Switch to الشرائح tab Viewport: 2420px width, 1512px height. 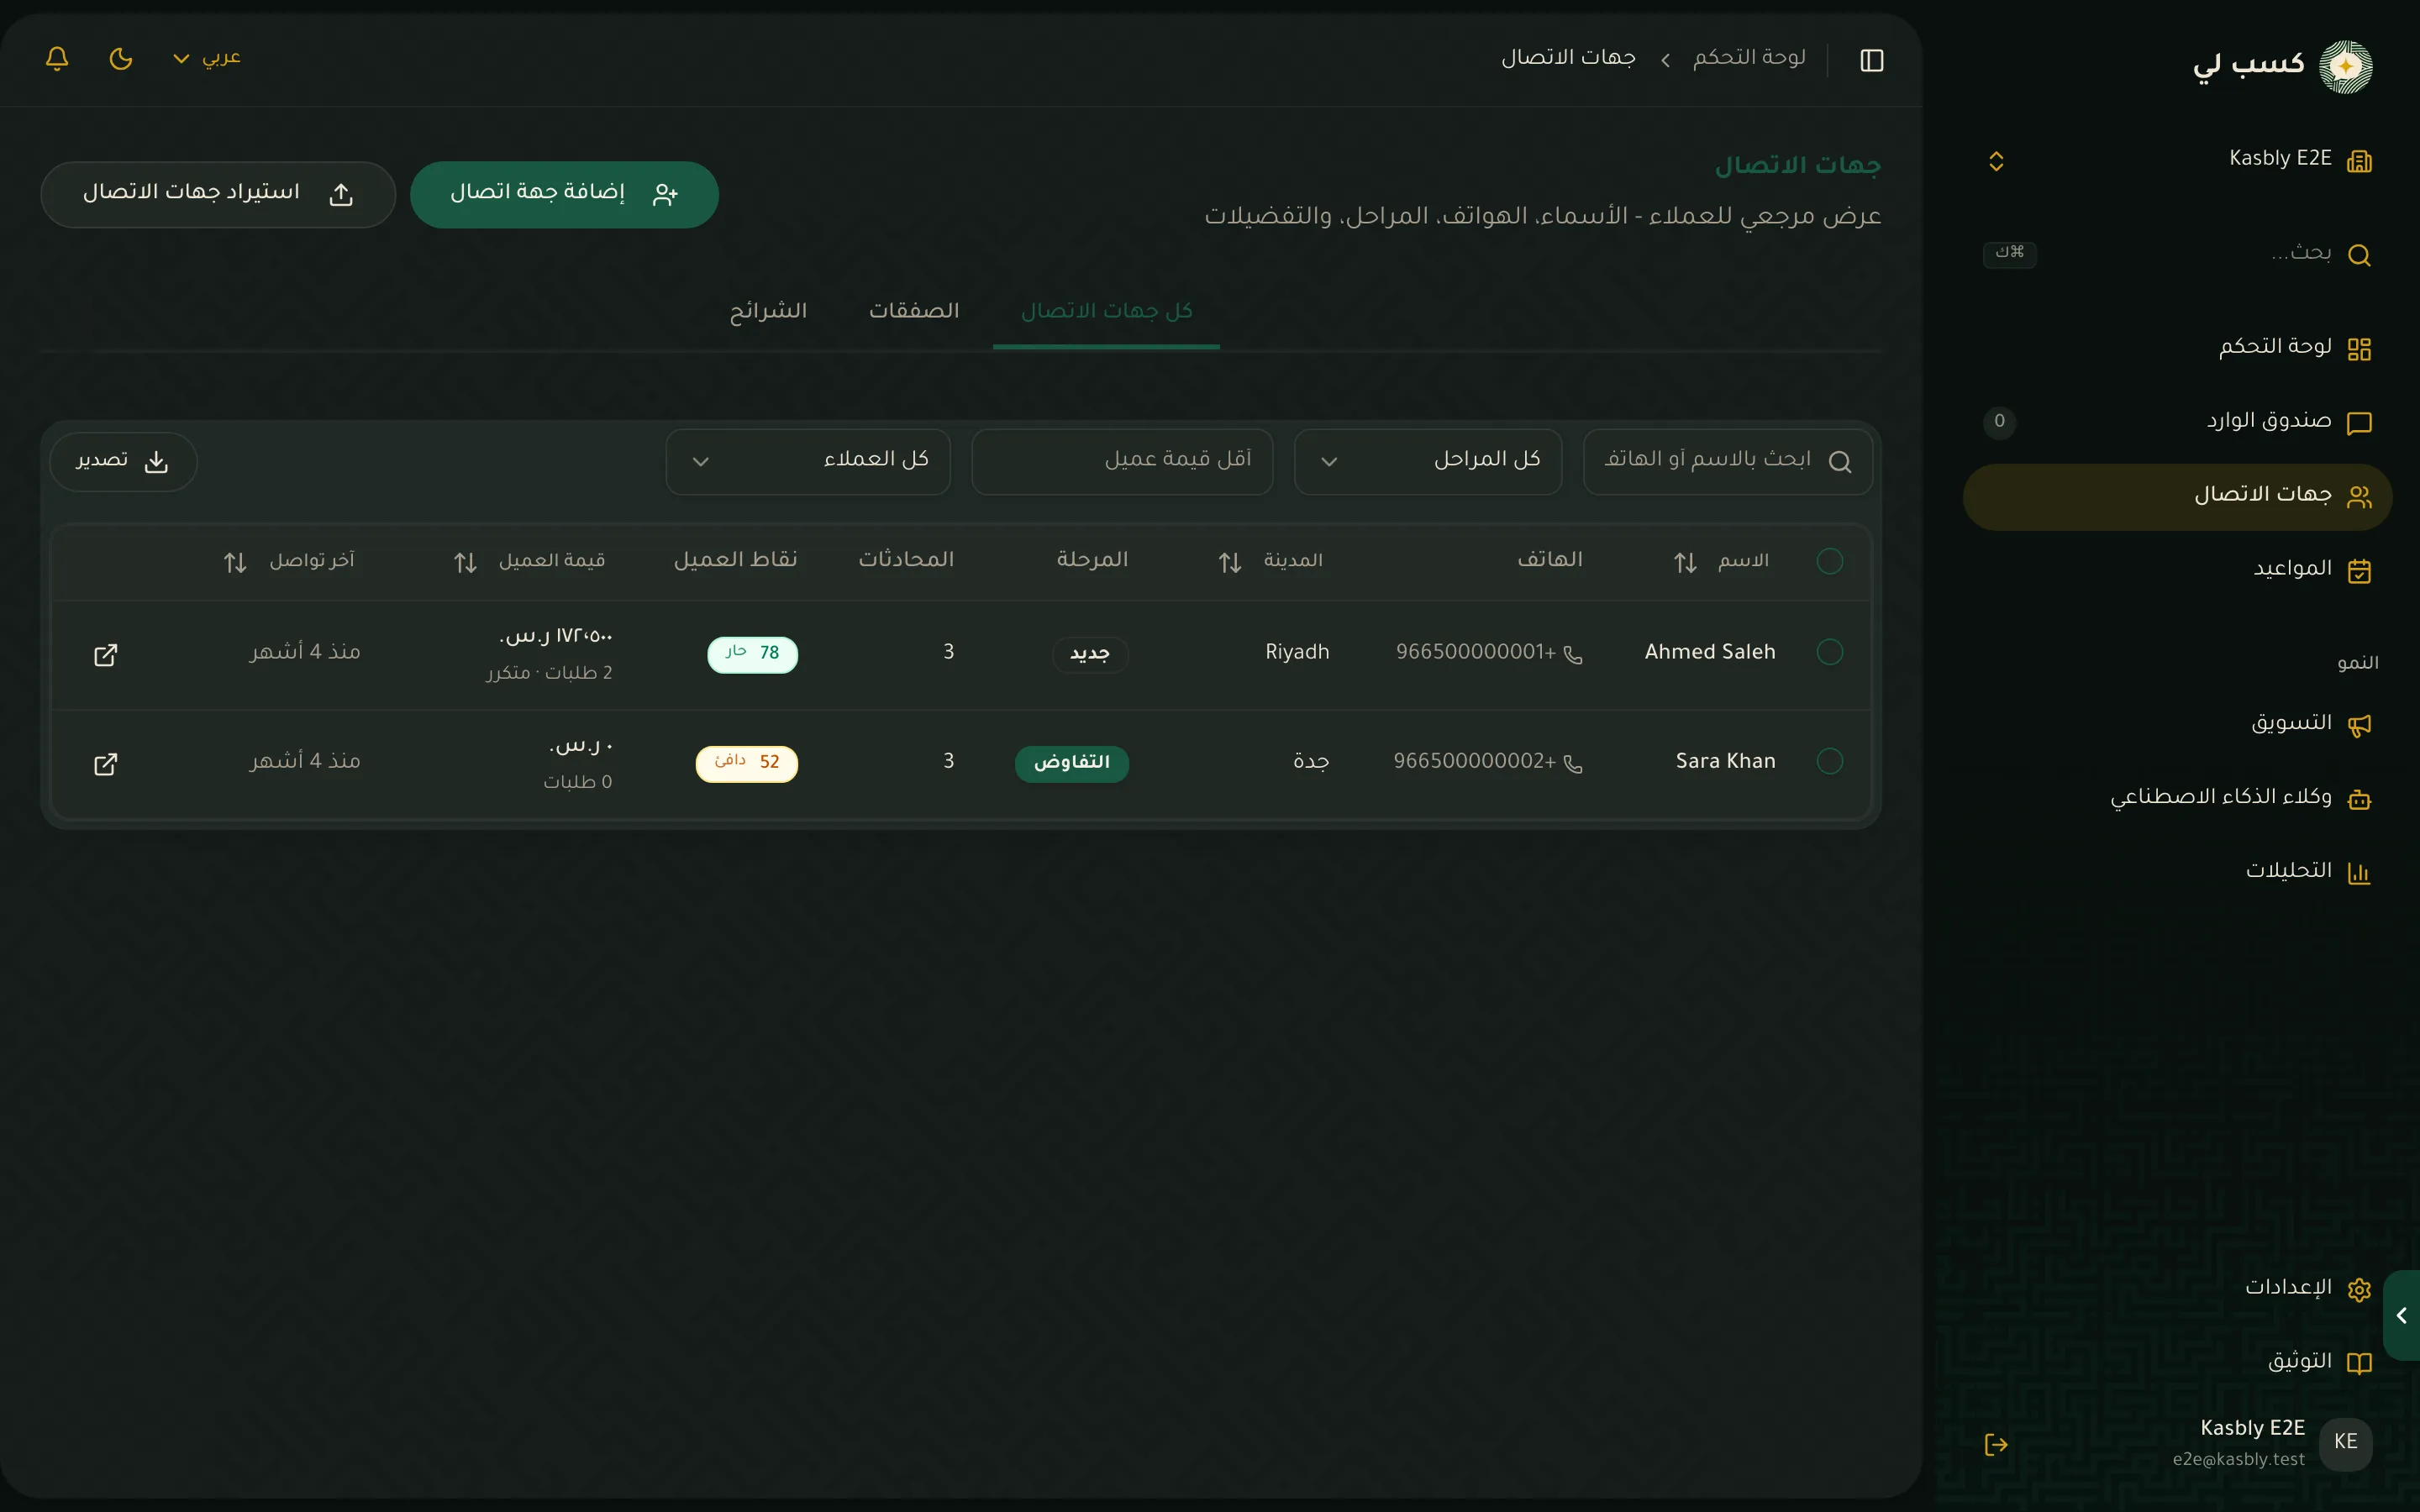point(768,312)
